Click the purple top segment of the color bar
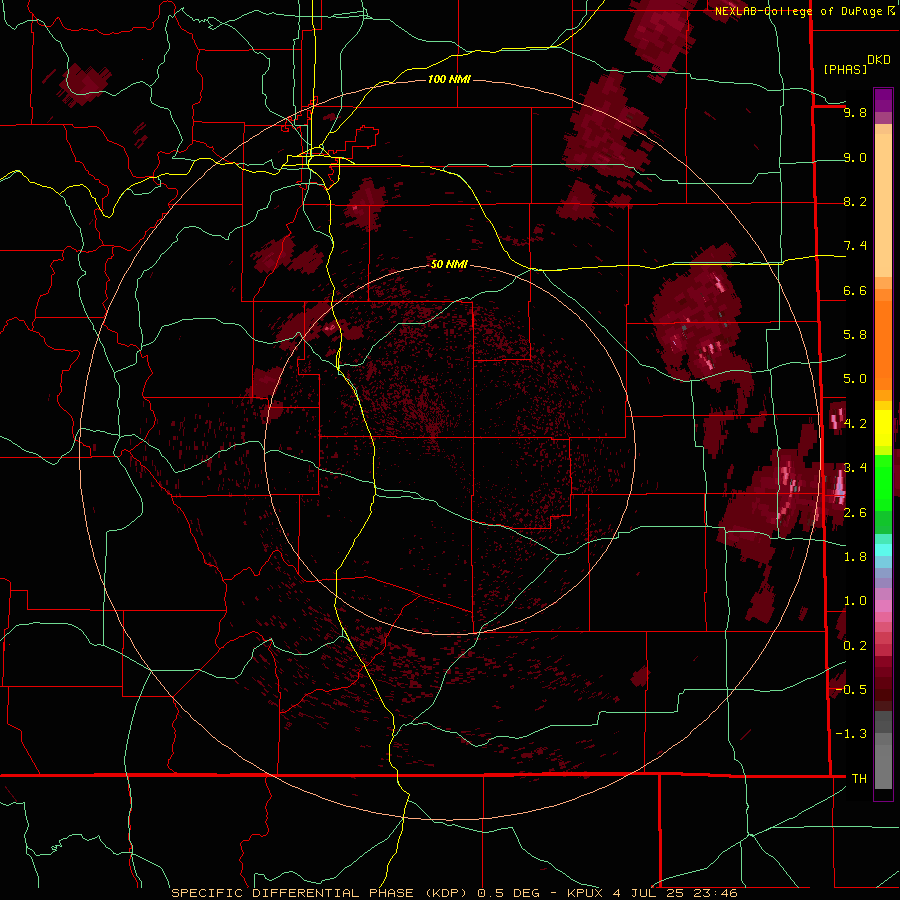The image size is (900, 900). (x=883, y=100)
